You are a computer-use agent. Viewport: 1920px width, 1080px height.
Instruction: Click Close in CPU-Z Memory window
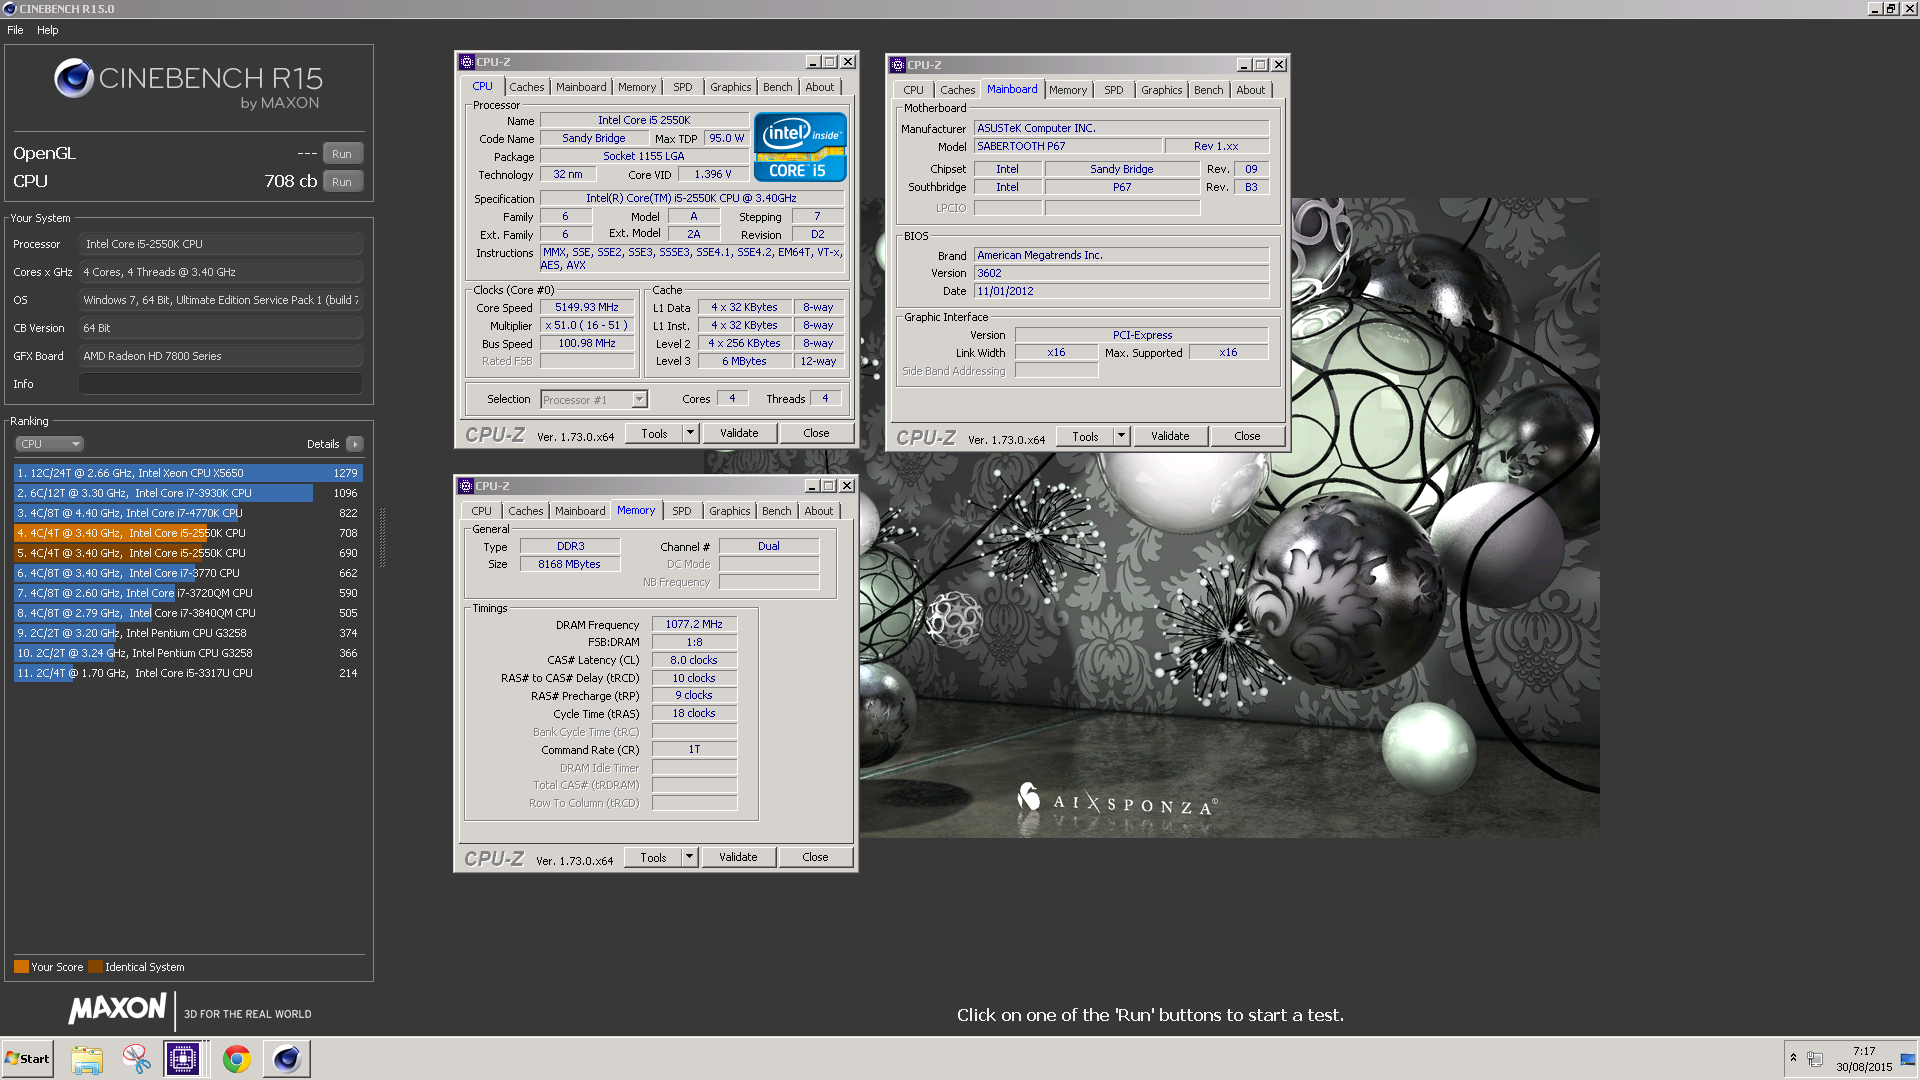(x=815, y=857)
